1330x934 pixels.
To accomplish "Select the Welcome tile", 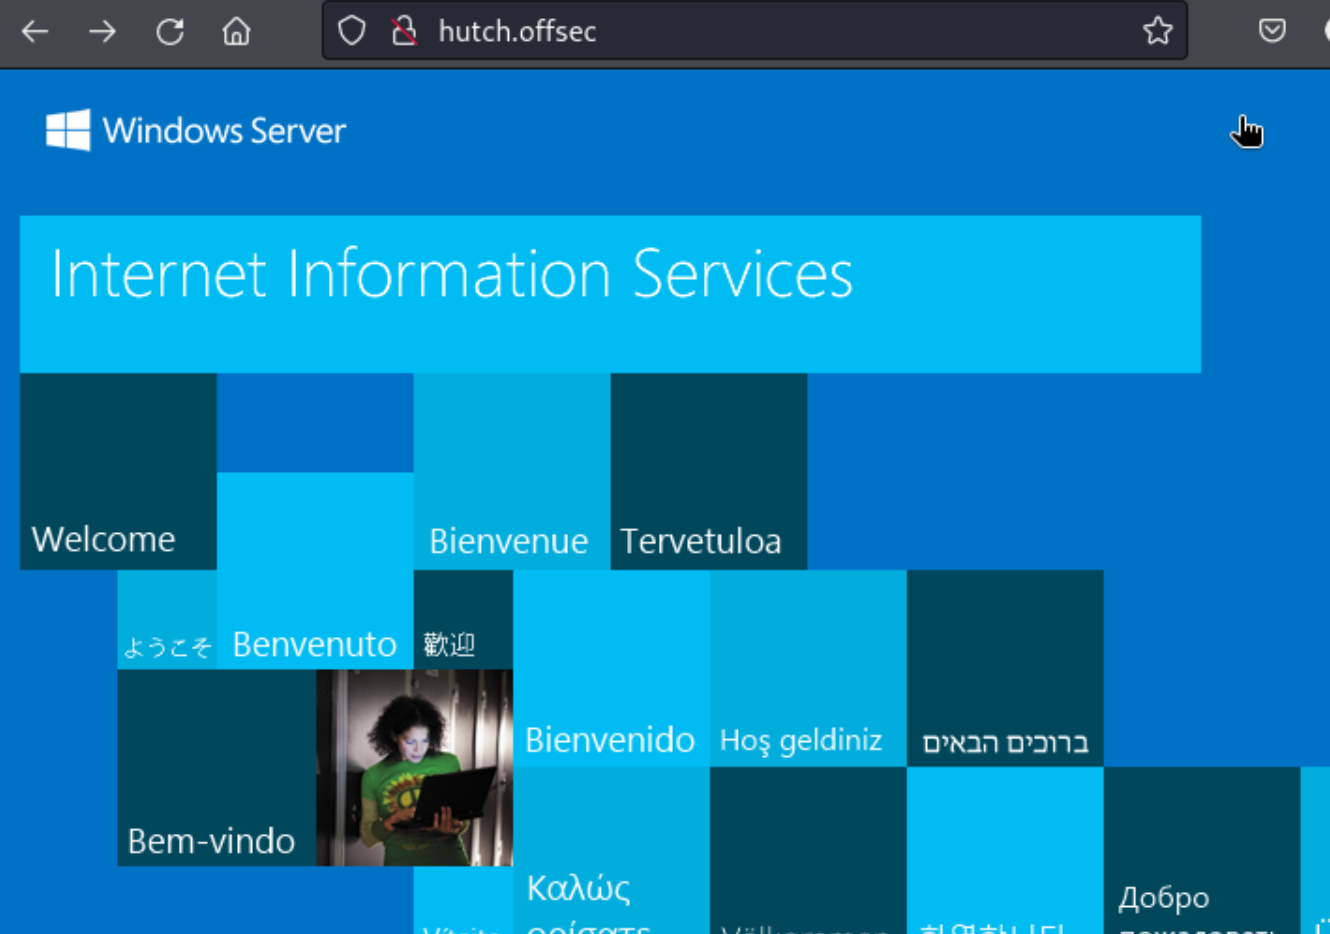I will (118, 471).
